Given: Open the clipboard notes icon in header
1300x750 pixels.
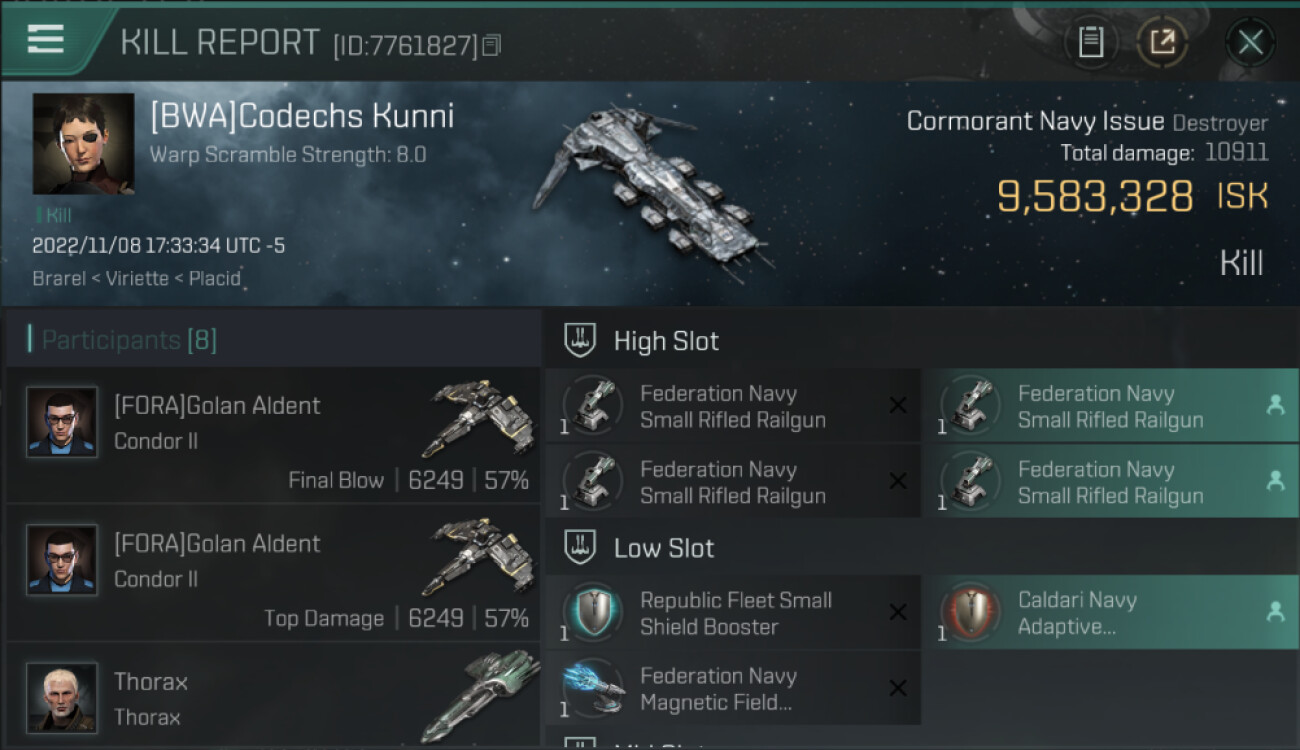Looking at the screenshot, I should click(1091, 42).
